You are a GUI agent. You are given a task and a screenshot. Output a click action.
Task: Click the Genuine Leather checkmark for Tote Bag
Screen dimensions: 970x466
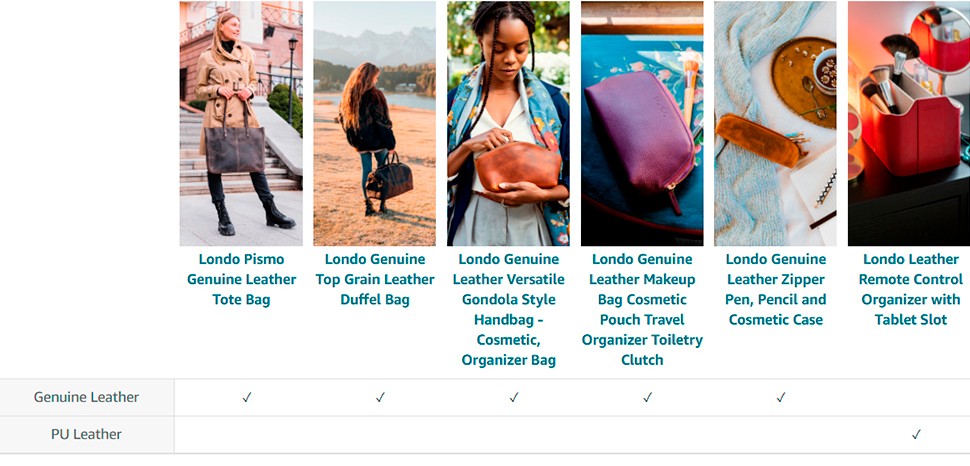[247, 397]
